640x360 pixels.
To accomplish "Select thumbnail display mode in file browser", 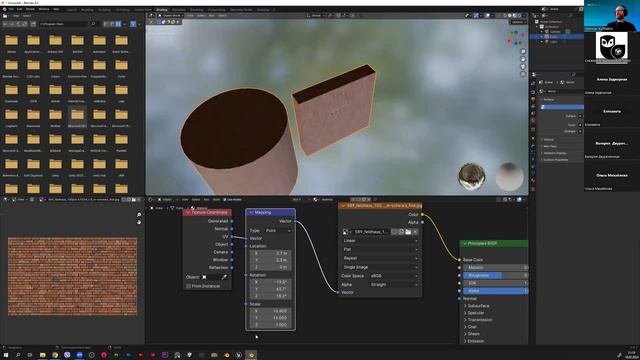I will coord(118,24).
